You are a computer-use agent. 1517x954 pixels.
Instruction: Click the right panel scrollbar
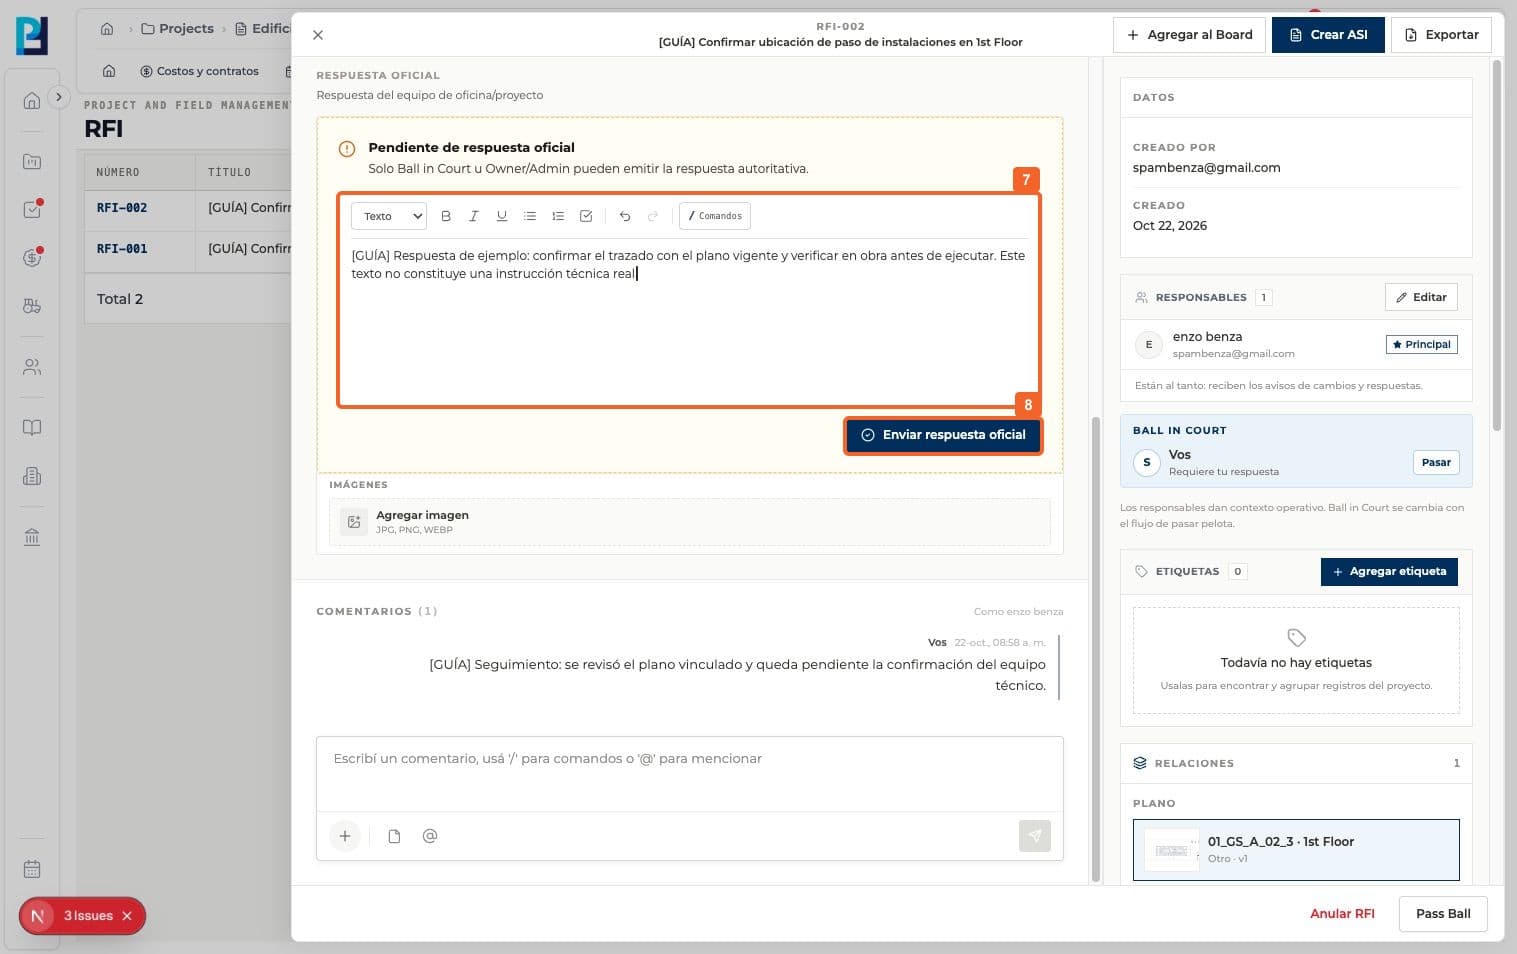[1497, 245]
